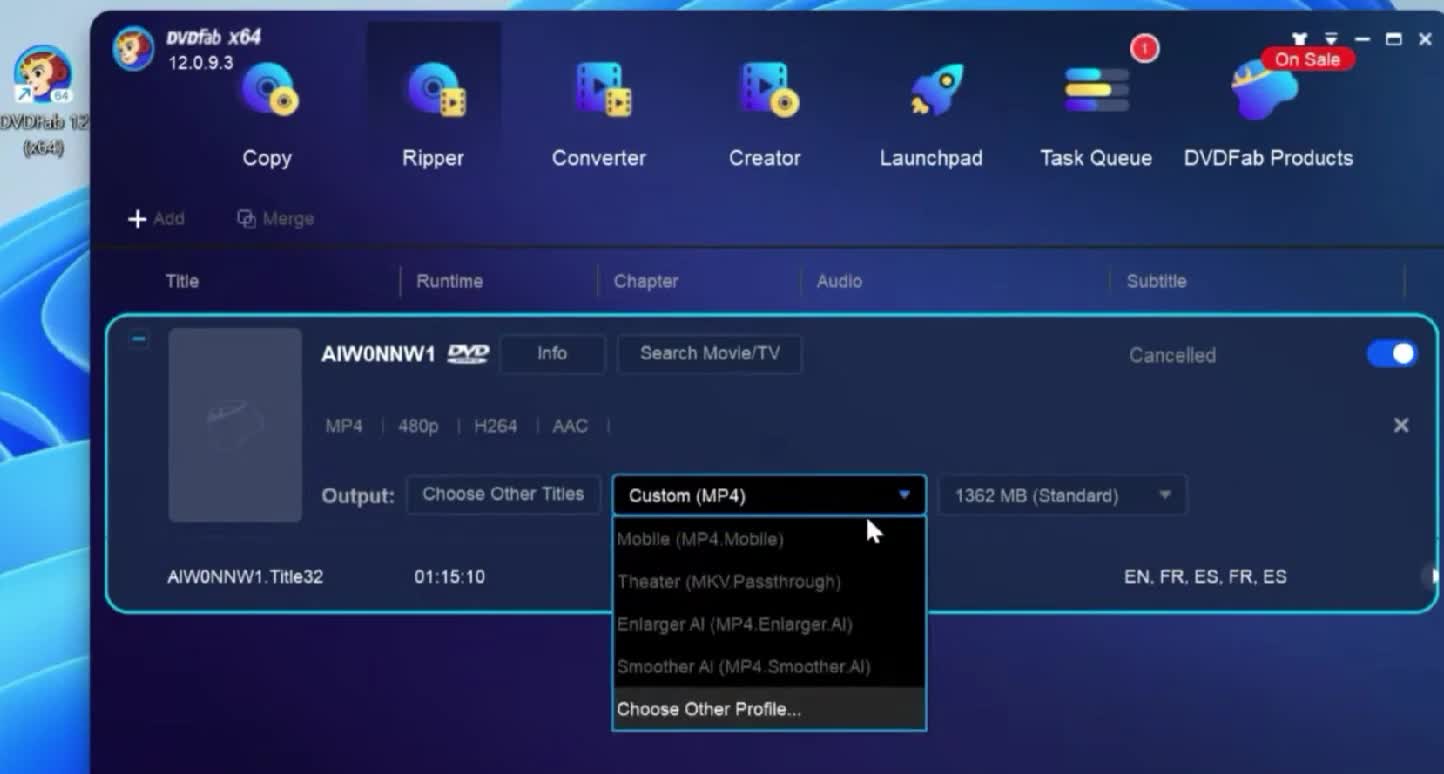
Task: Click the EN, FR, ES subtitle list
Action: (1205, 577)
